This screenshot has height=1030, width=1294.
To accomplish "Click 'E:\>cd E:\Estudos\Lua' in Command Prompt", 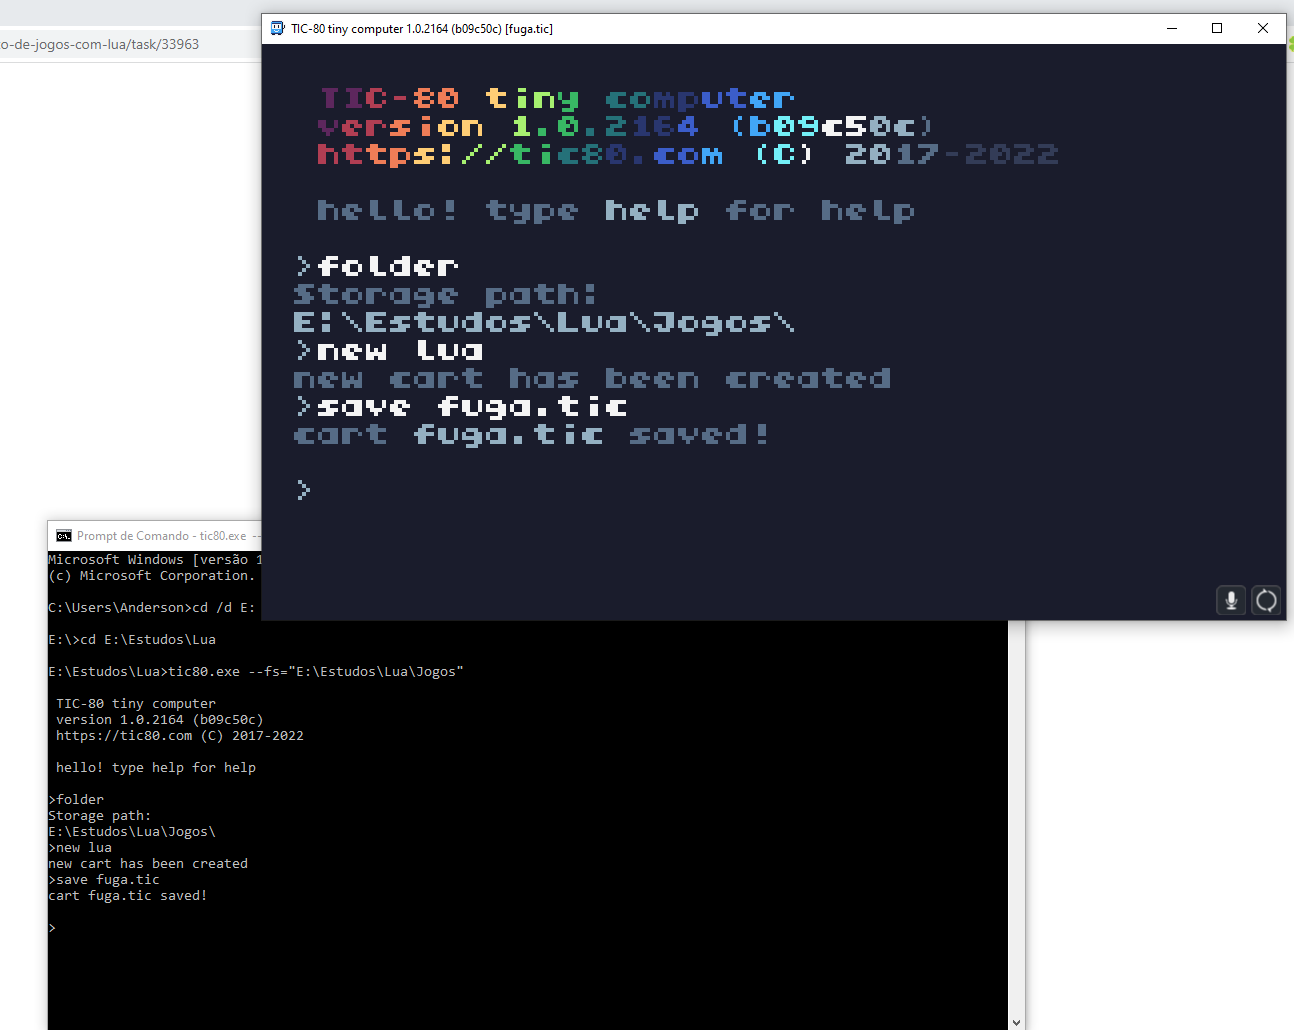I will (x=132, y=640).
